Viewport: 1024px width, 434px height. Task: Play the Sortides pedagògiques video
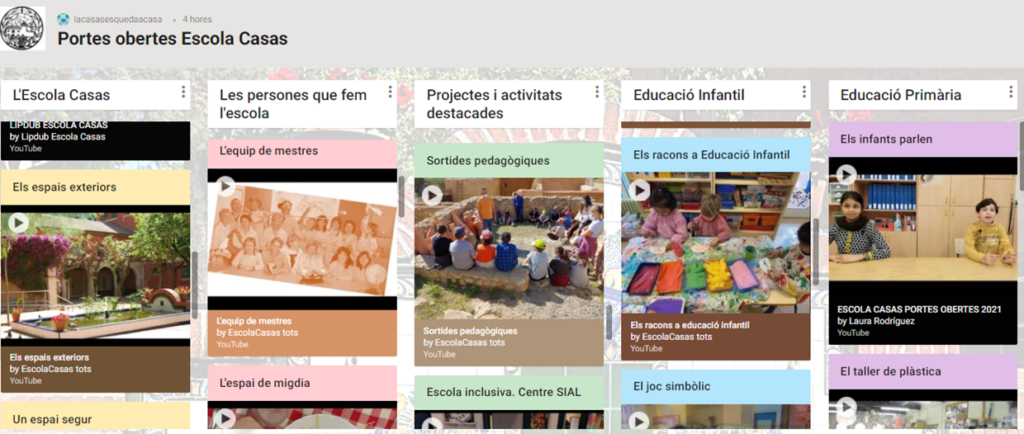[432, 195]
